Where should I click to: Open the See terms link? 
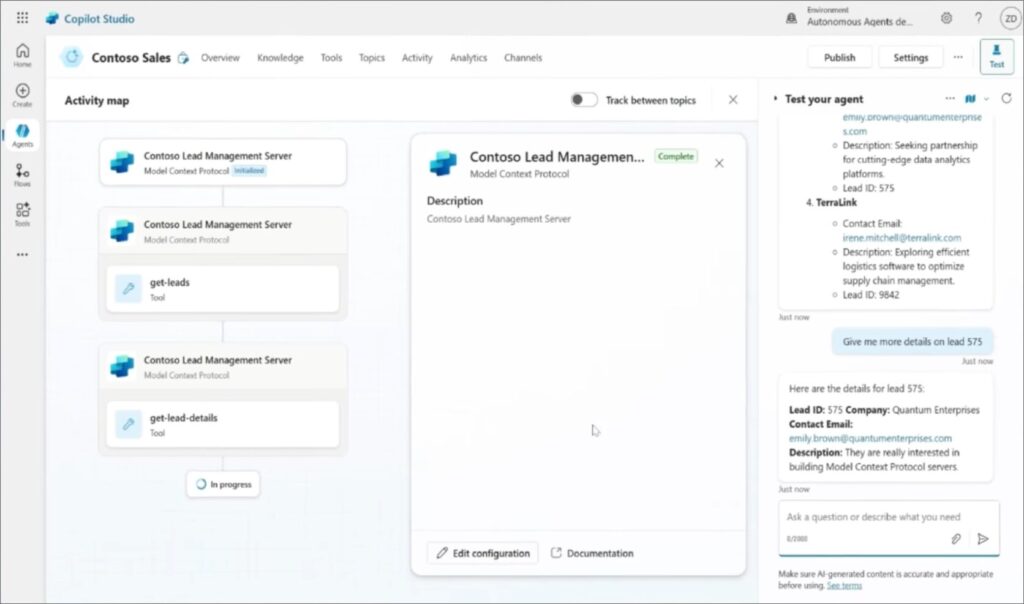[844, 586]
